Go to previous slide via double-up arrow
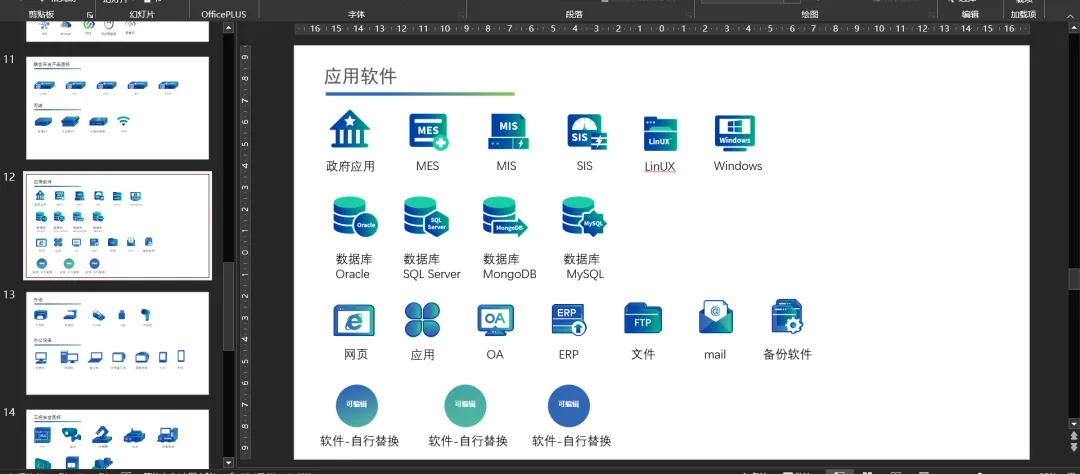The image size is (1080, 474). tap(1074, 435)
